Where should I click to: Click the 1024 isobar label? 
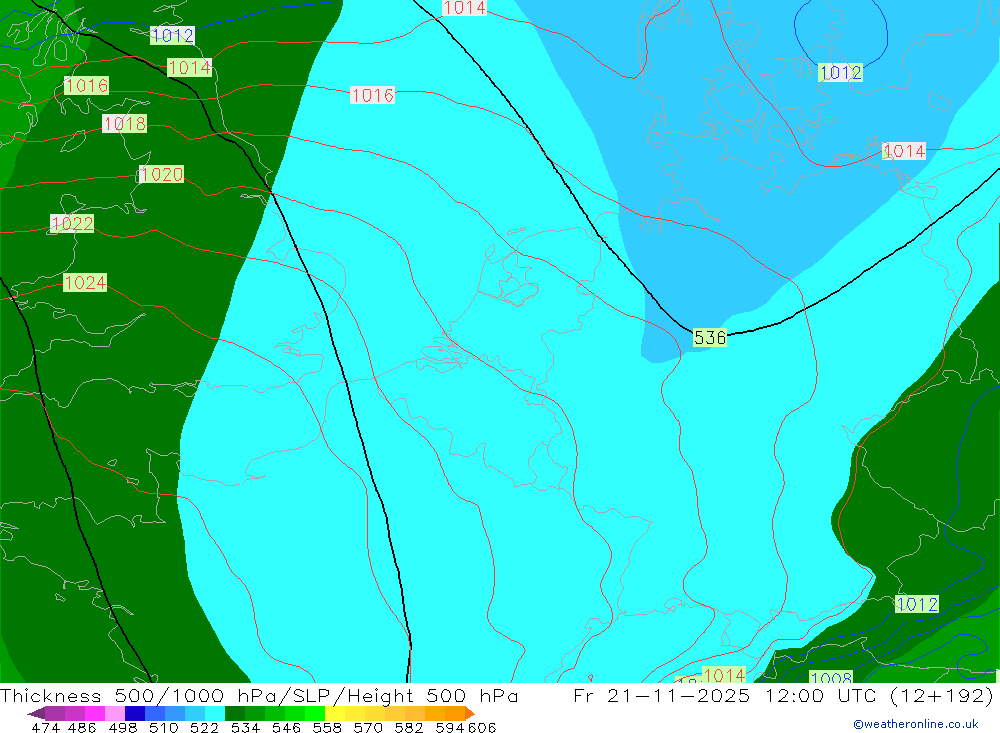[x=85, y=282]
